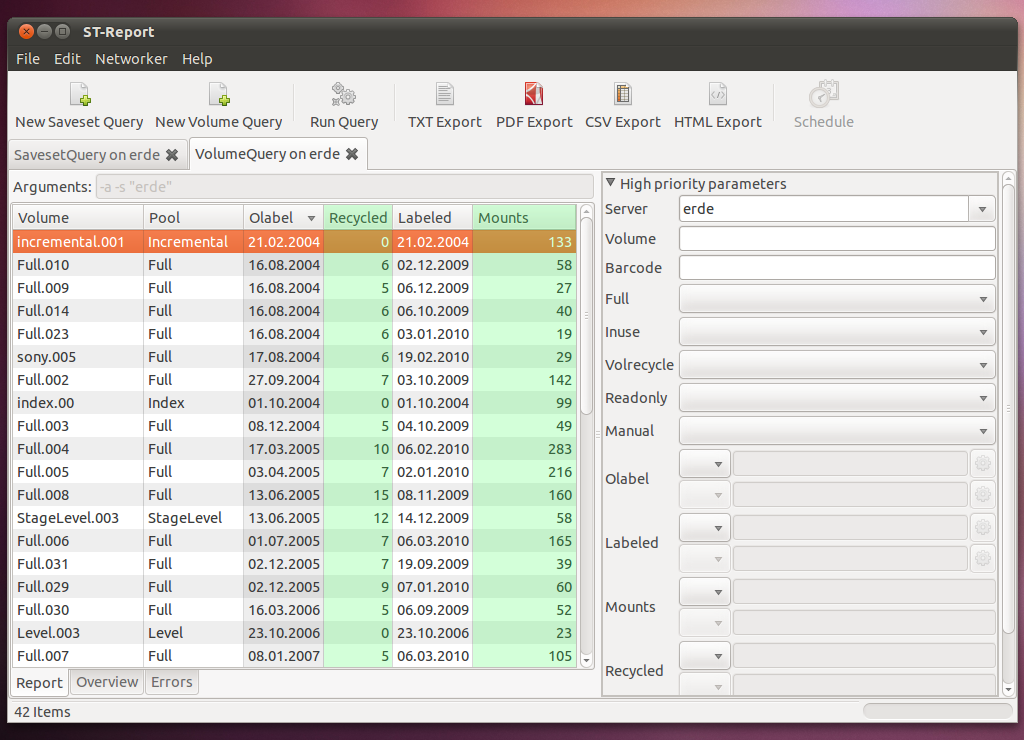Click the gear icon beside upper Labeled field
The width and height of the screenshot is (1024, 740).
click(982, 527)
